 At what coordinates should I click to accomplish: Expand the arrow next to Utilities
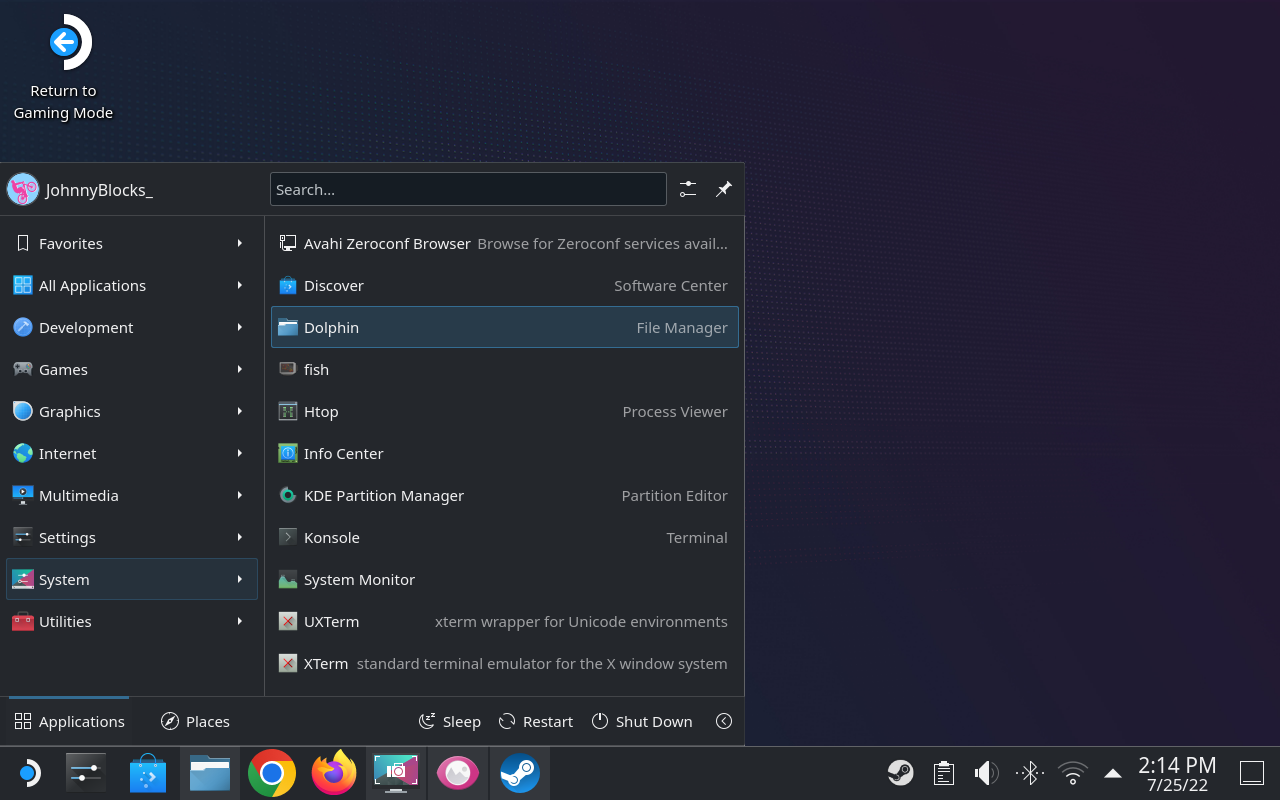pos(240,621)
